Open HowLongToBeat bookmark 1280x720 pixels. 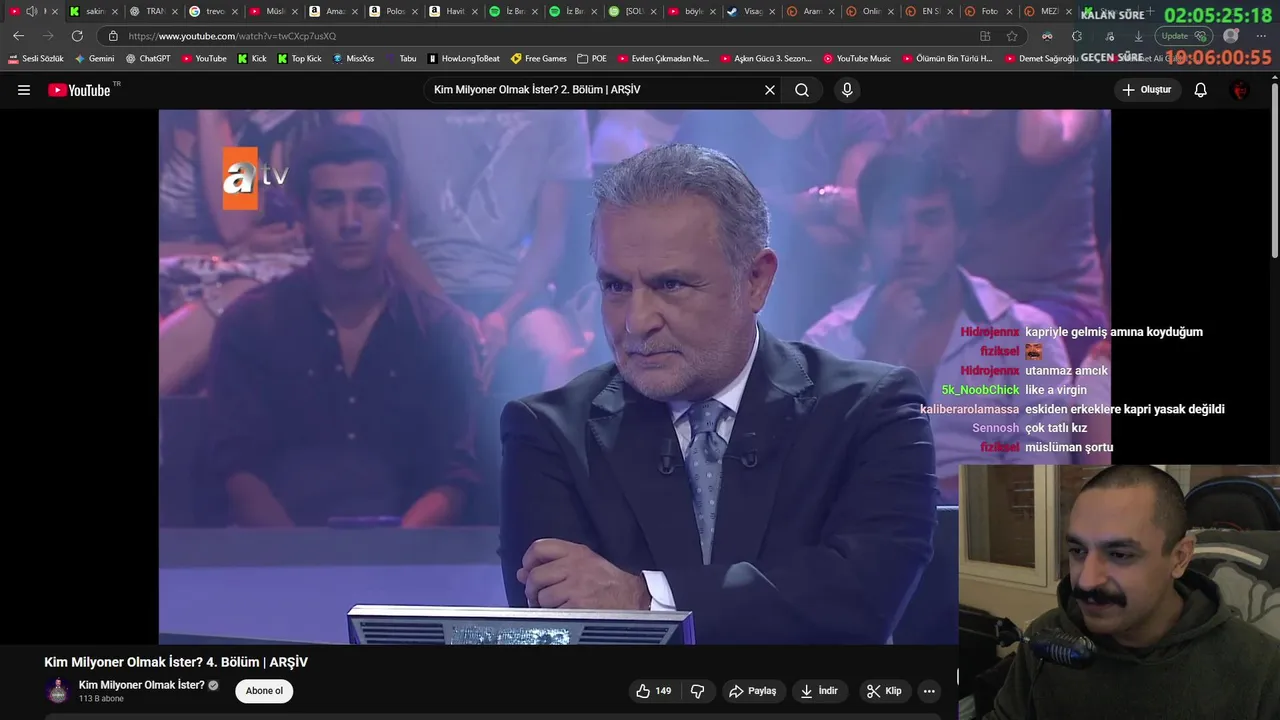(464, 59)
